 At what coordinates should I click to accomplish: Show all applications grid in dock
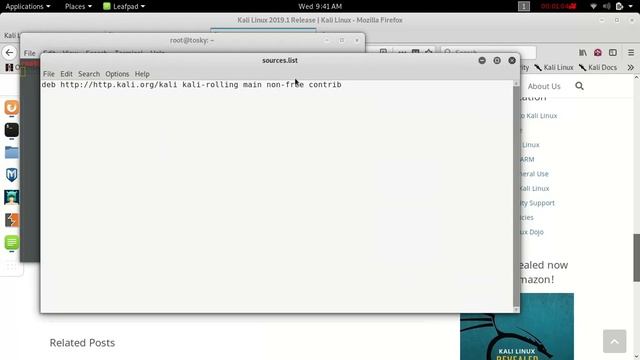[x=11, y=267]
